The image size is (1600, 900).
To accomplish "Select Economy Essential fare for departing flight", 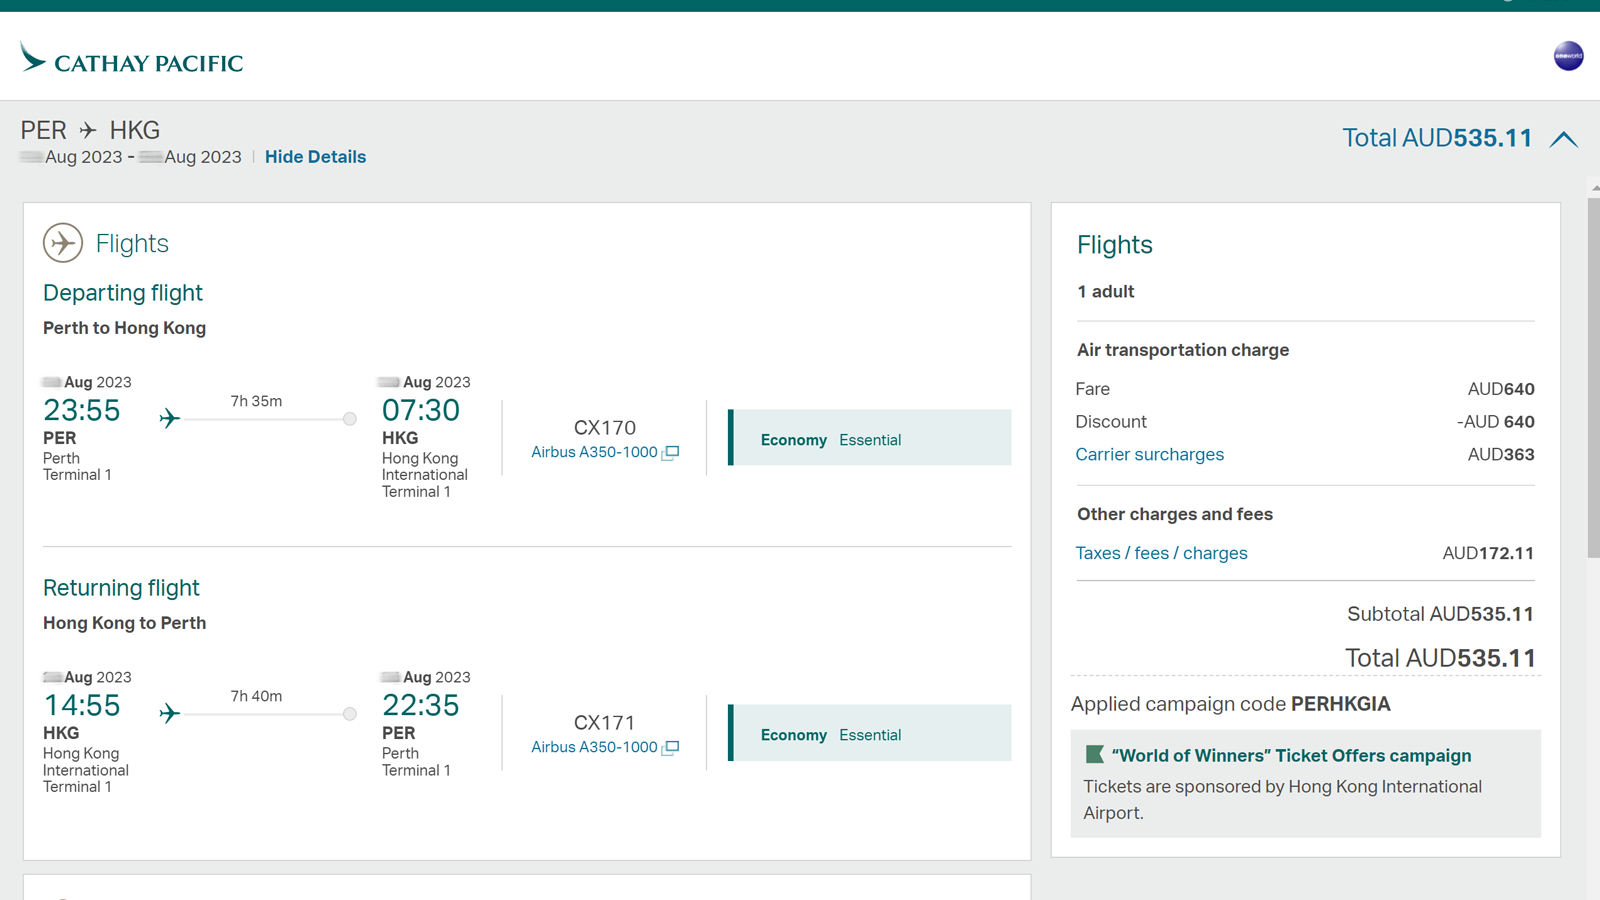I will click(870, 437).
